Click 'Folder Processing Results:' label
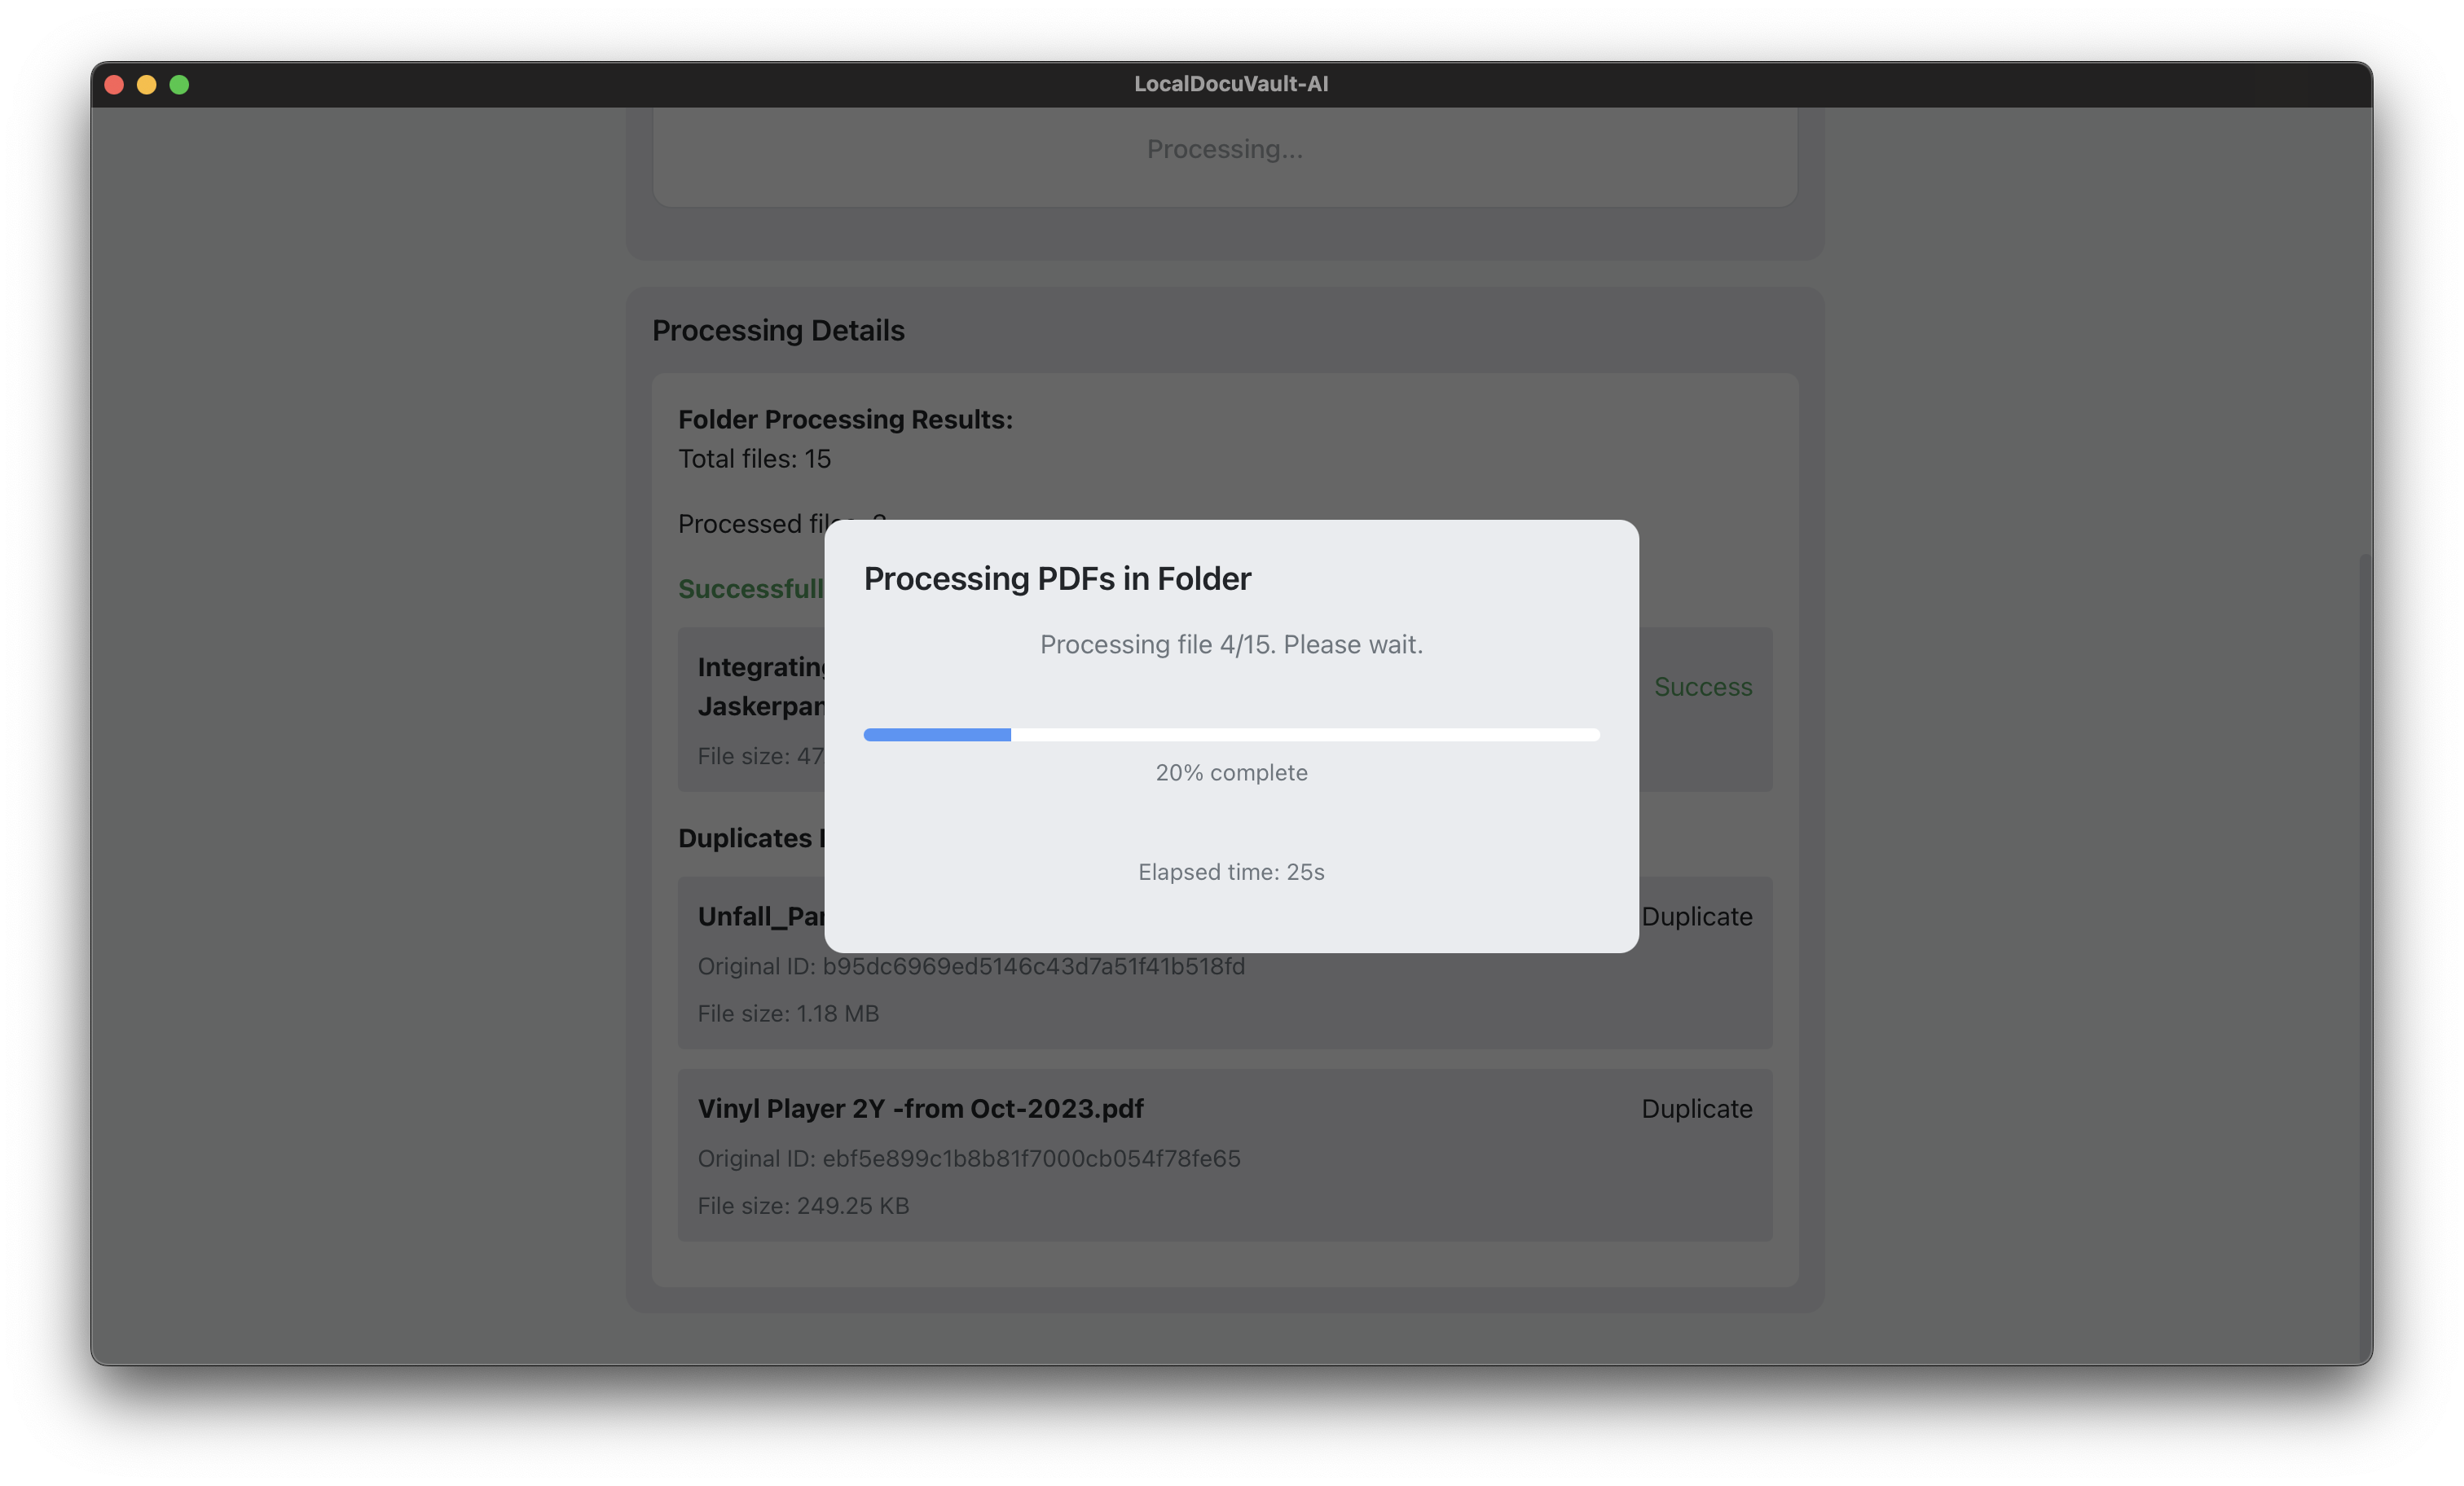2464x1486 pixels. point(845,420)
